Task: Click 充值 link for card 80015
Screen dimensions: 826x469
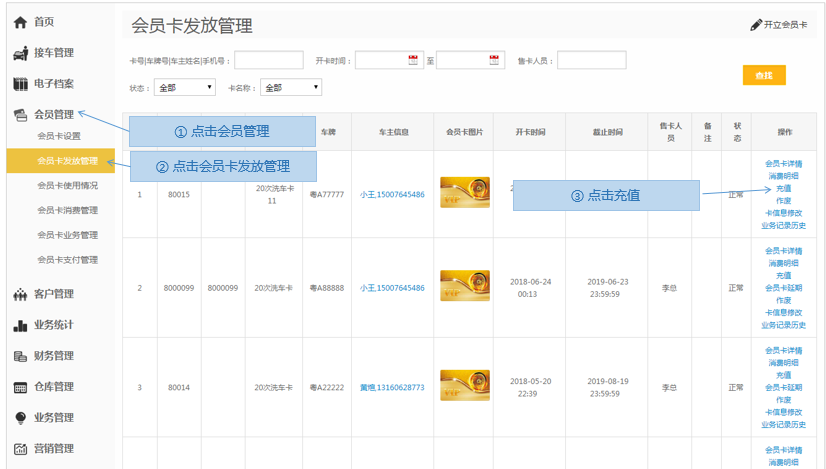Action: point(783,188)
